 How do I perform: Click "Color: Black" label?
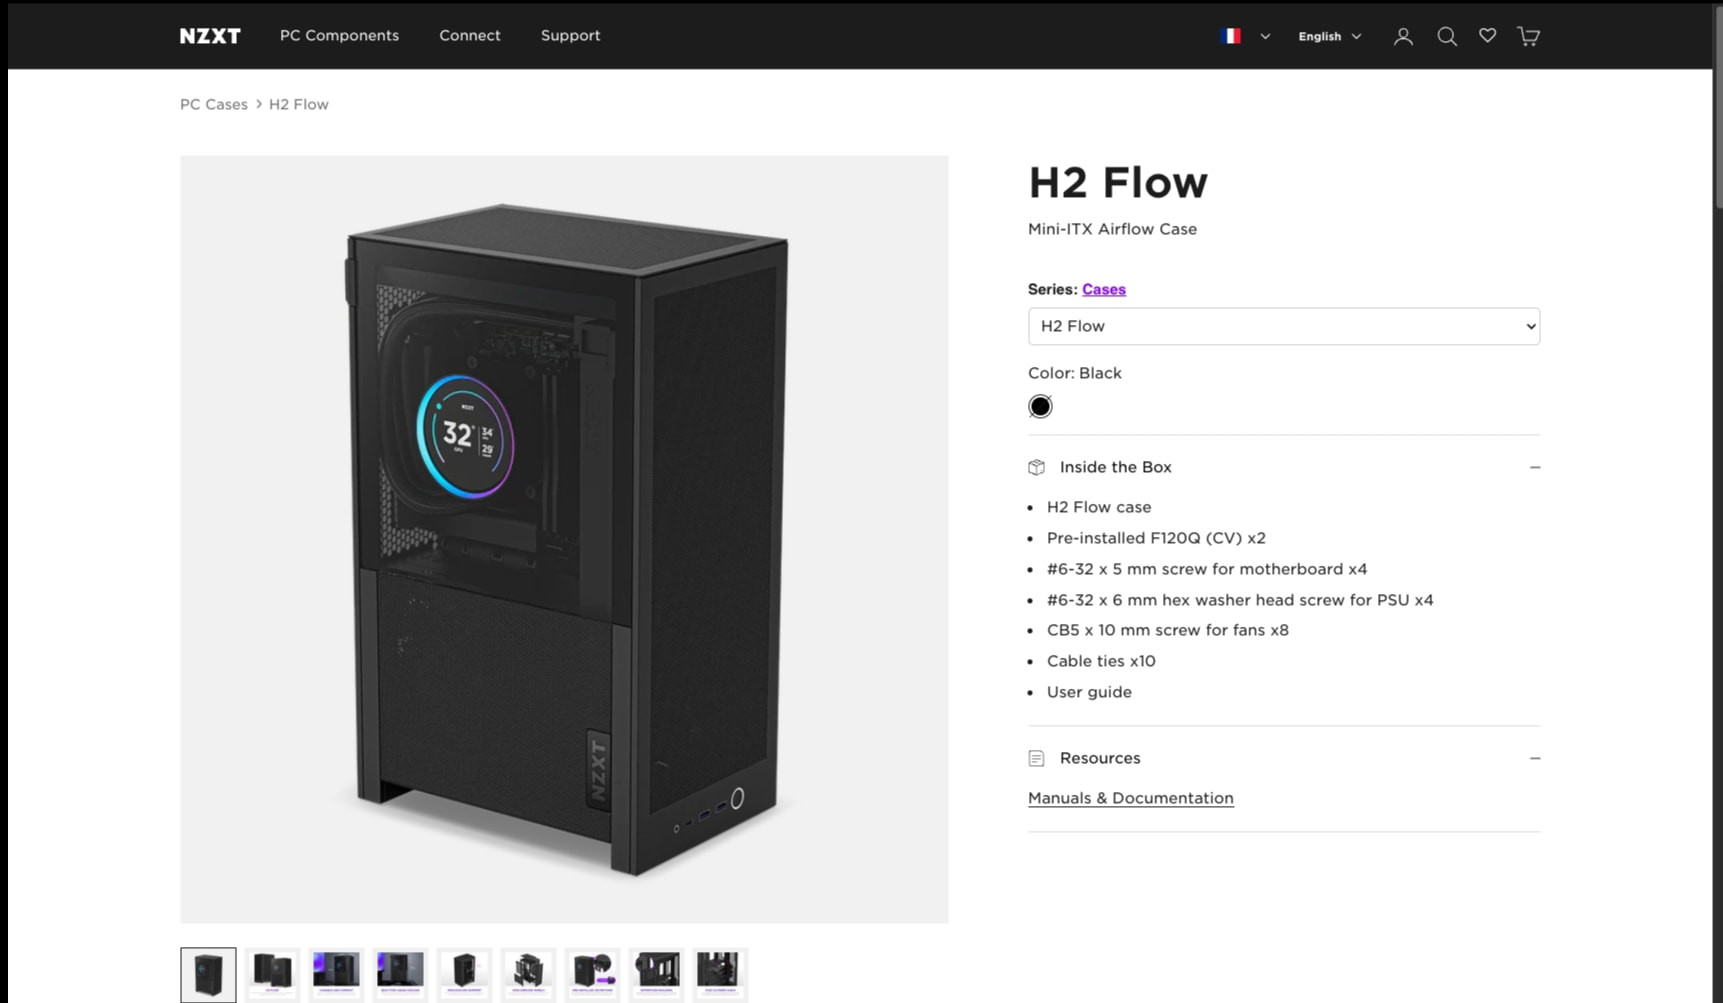coord(1075,373)
